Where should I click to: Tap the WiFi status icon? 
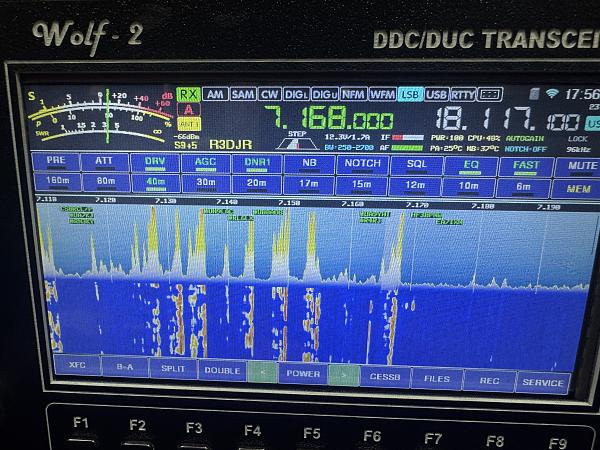coord(551,93)
